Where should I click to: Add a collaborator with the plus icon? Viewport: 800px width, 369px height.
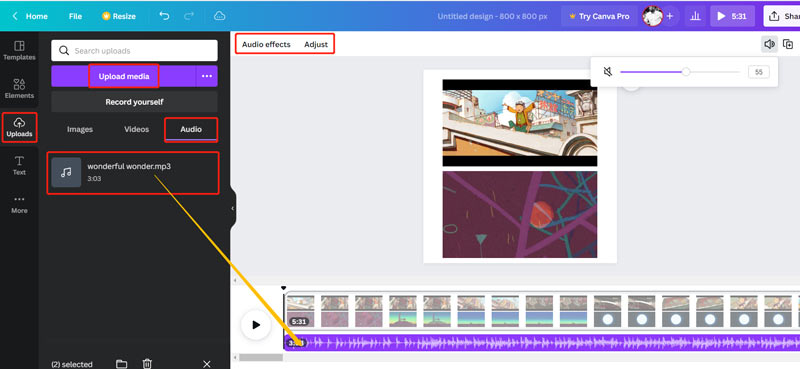pos(670,16)
